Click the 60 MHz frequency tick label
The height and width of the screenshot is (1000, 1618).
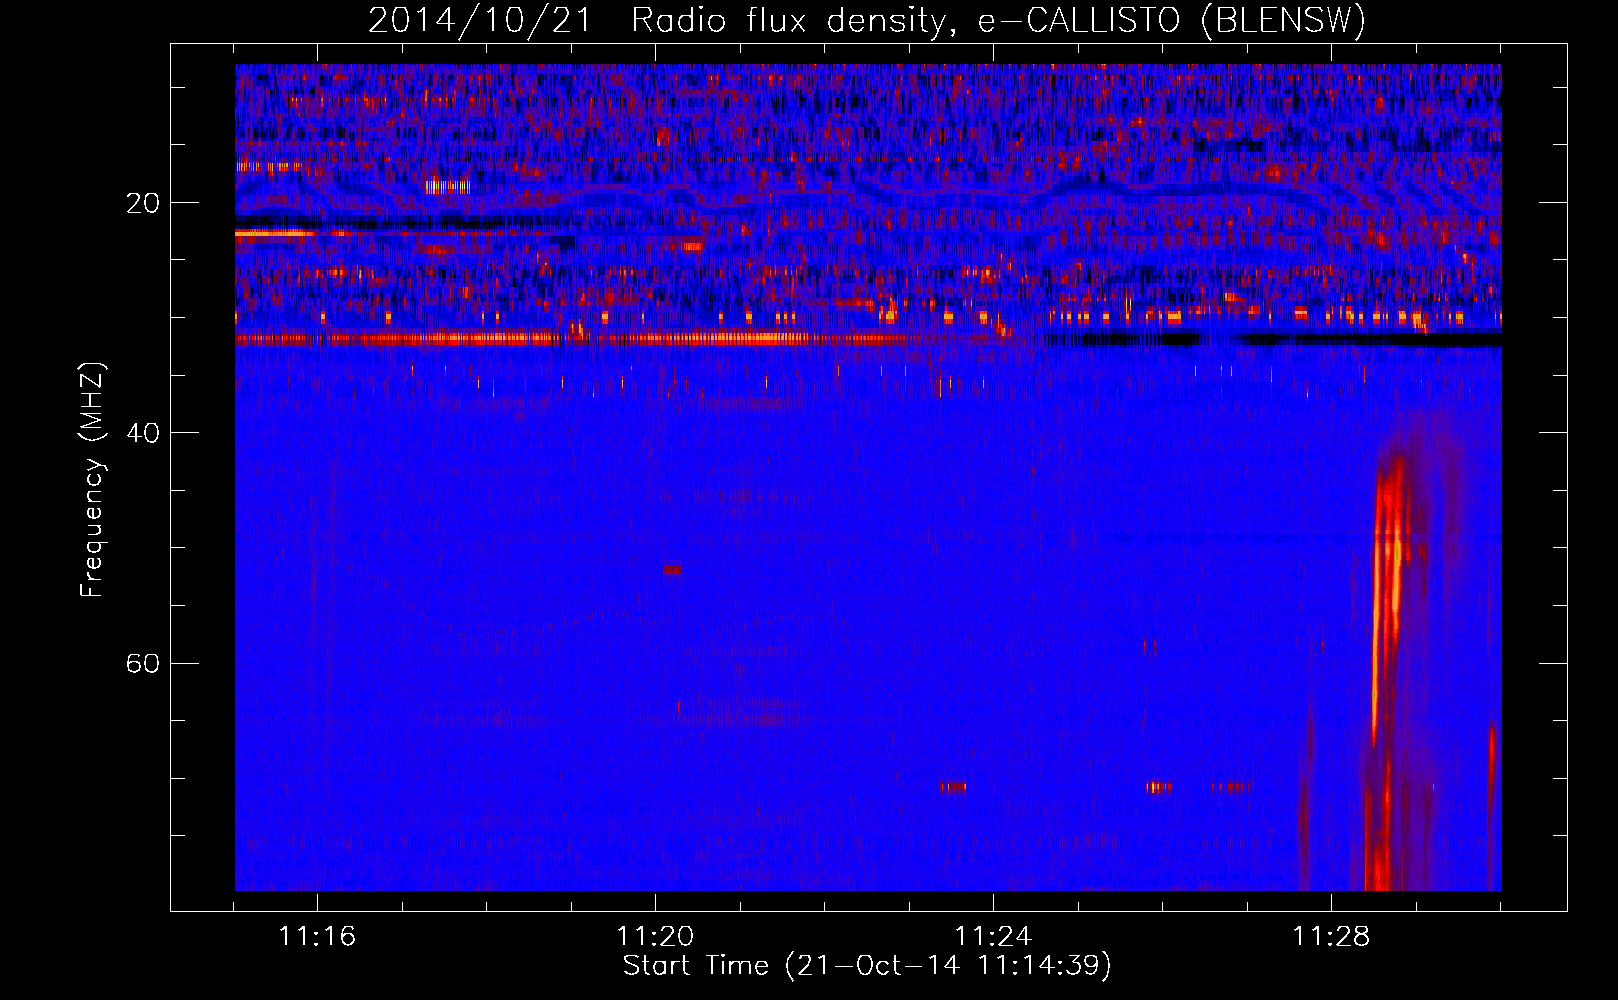point(142,663)
